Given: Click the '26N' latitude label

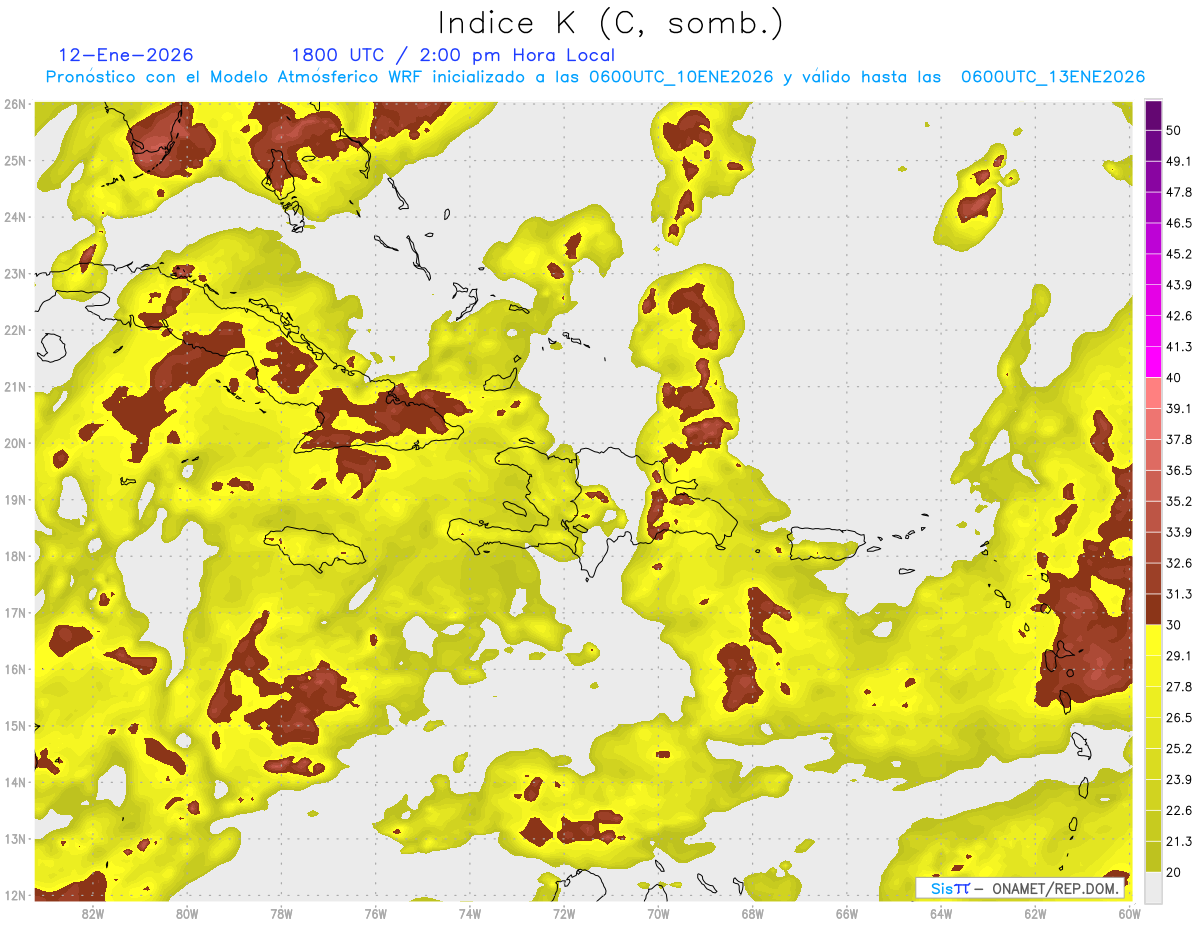Looking at the screenshot, I should click(x=15, y=104).
